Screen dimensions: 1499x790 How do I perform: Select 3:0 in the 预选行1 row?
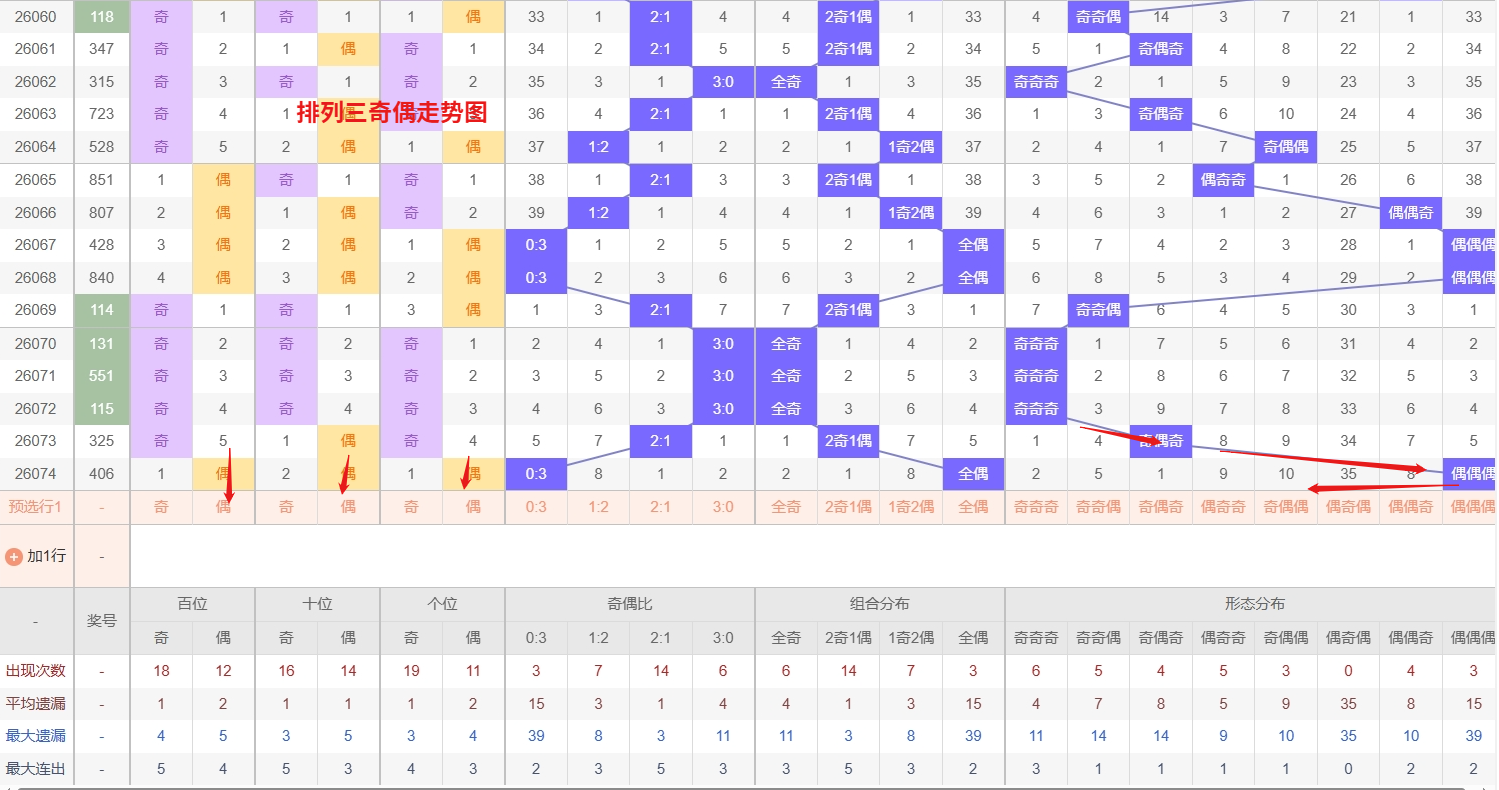723,507
